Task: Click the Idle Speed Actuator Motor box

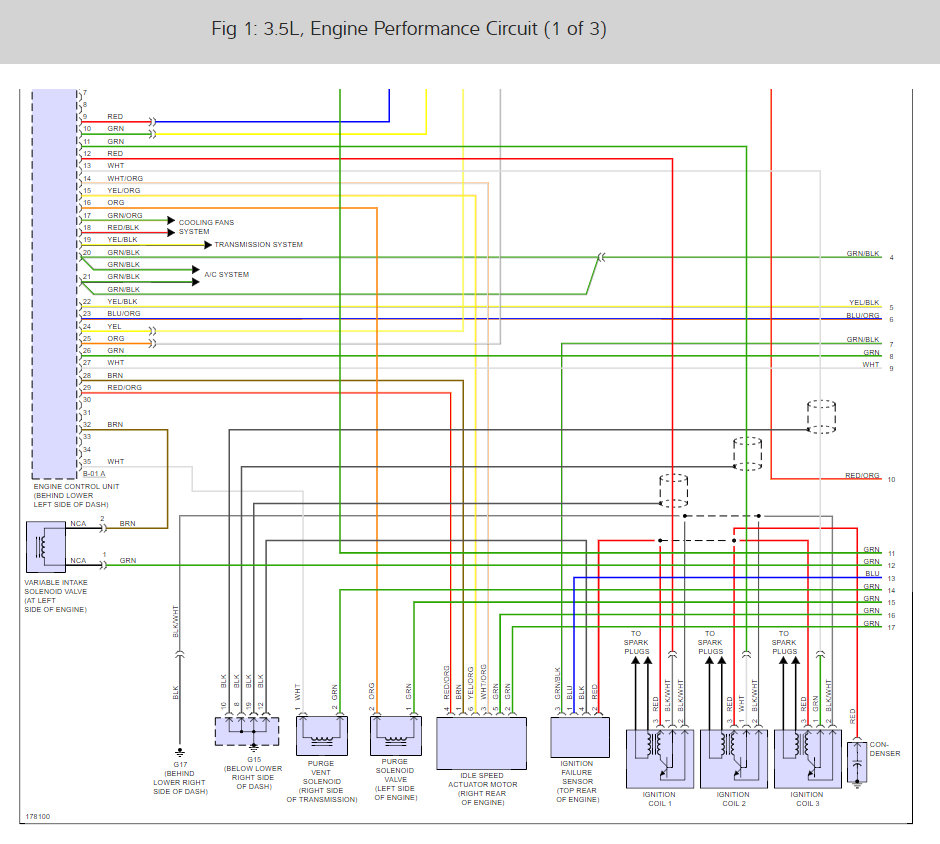Action: (481, 743)
